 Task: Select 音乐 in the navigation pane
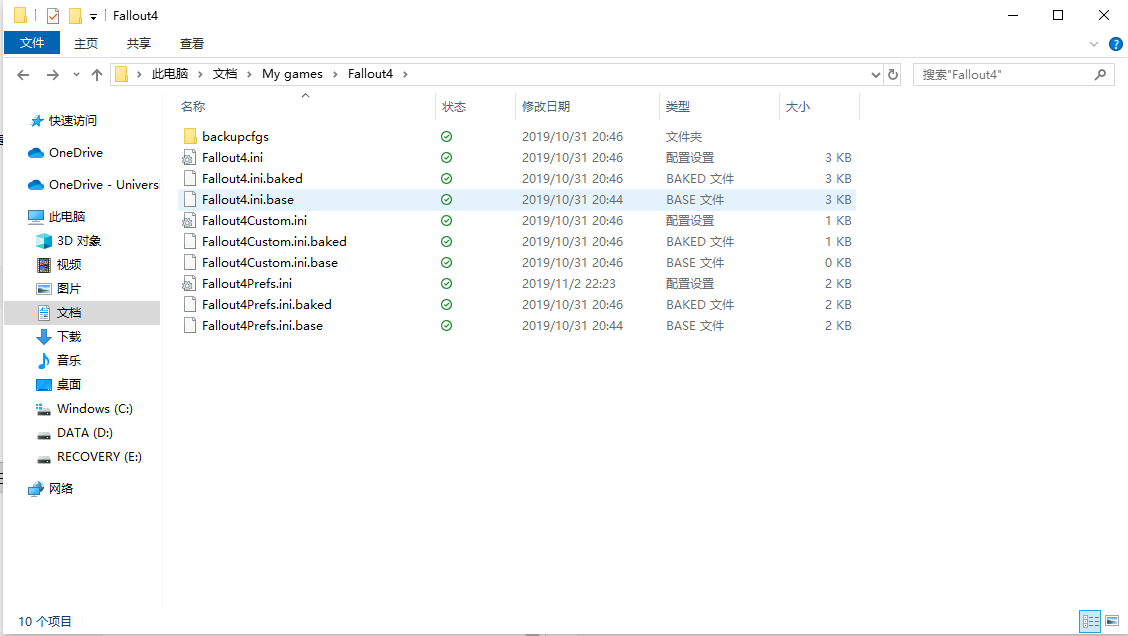coord(69,360)
